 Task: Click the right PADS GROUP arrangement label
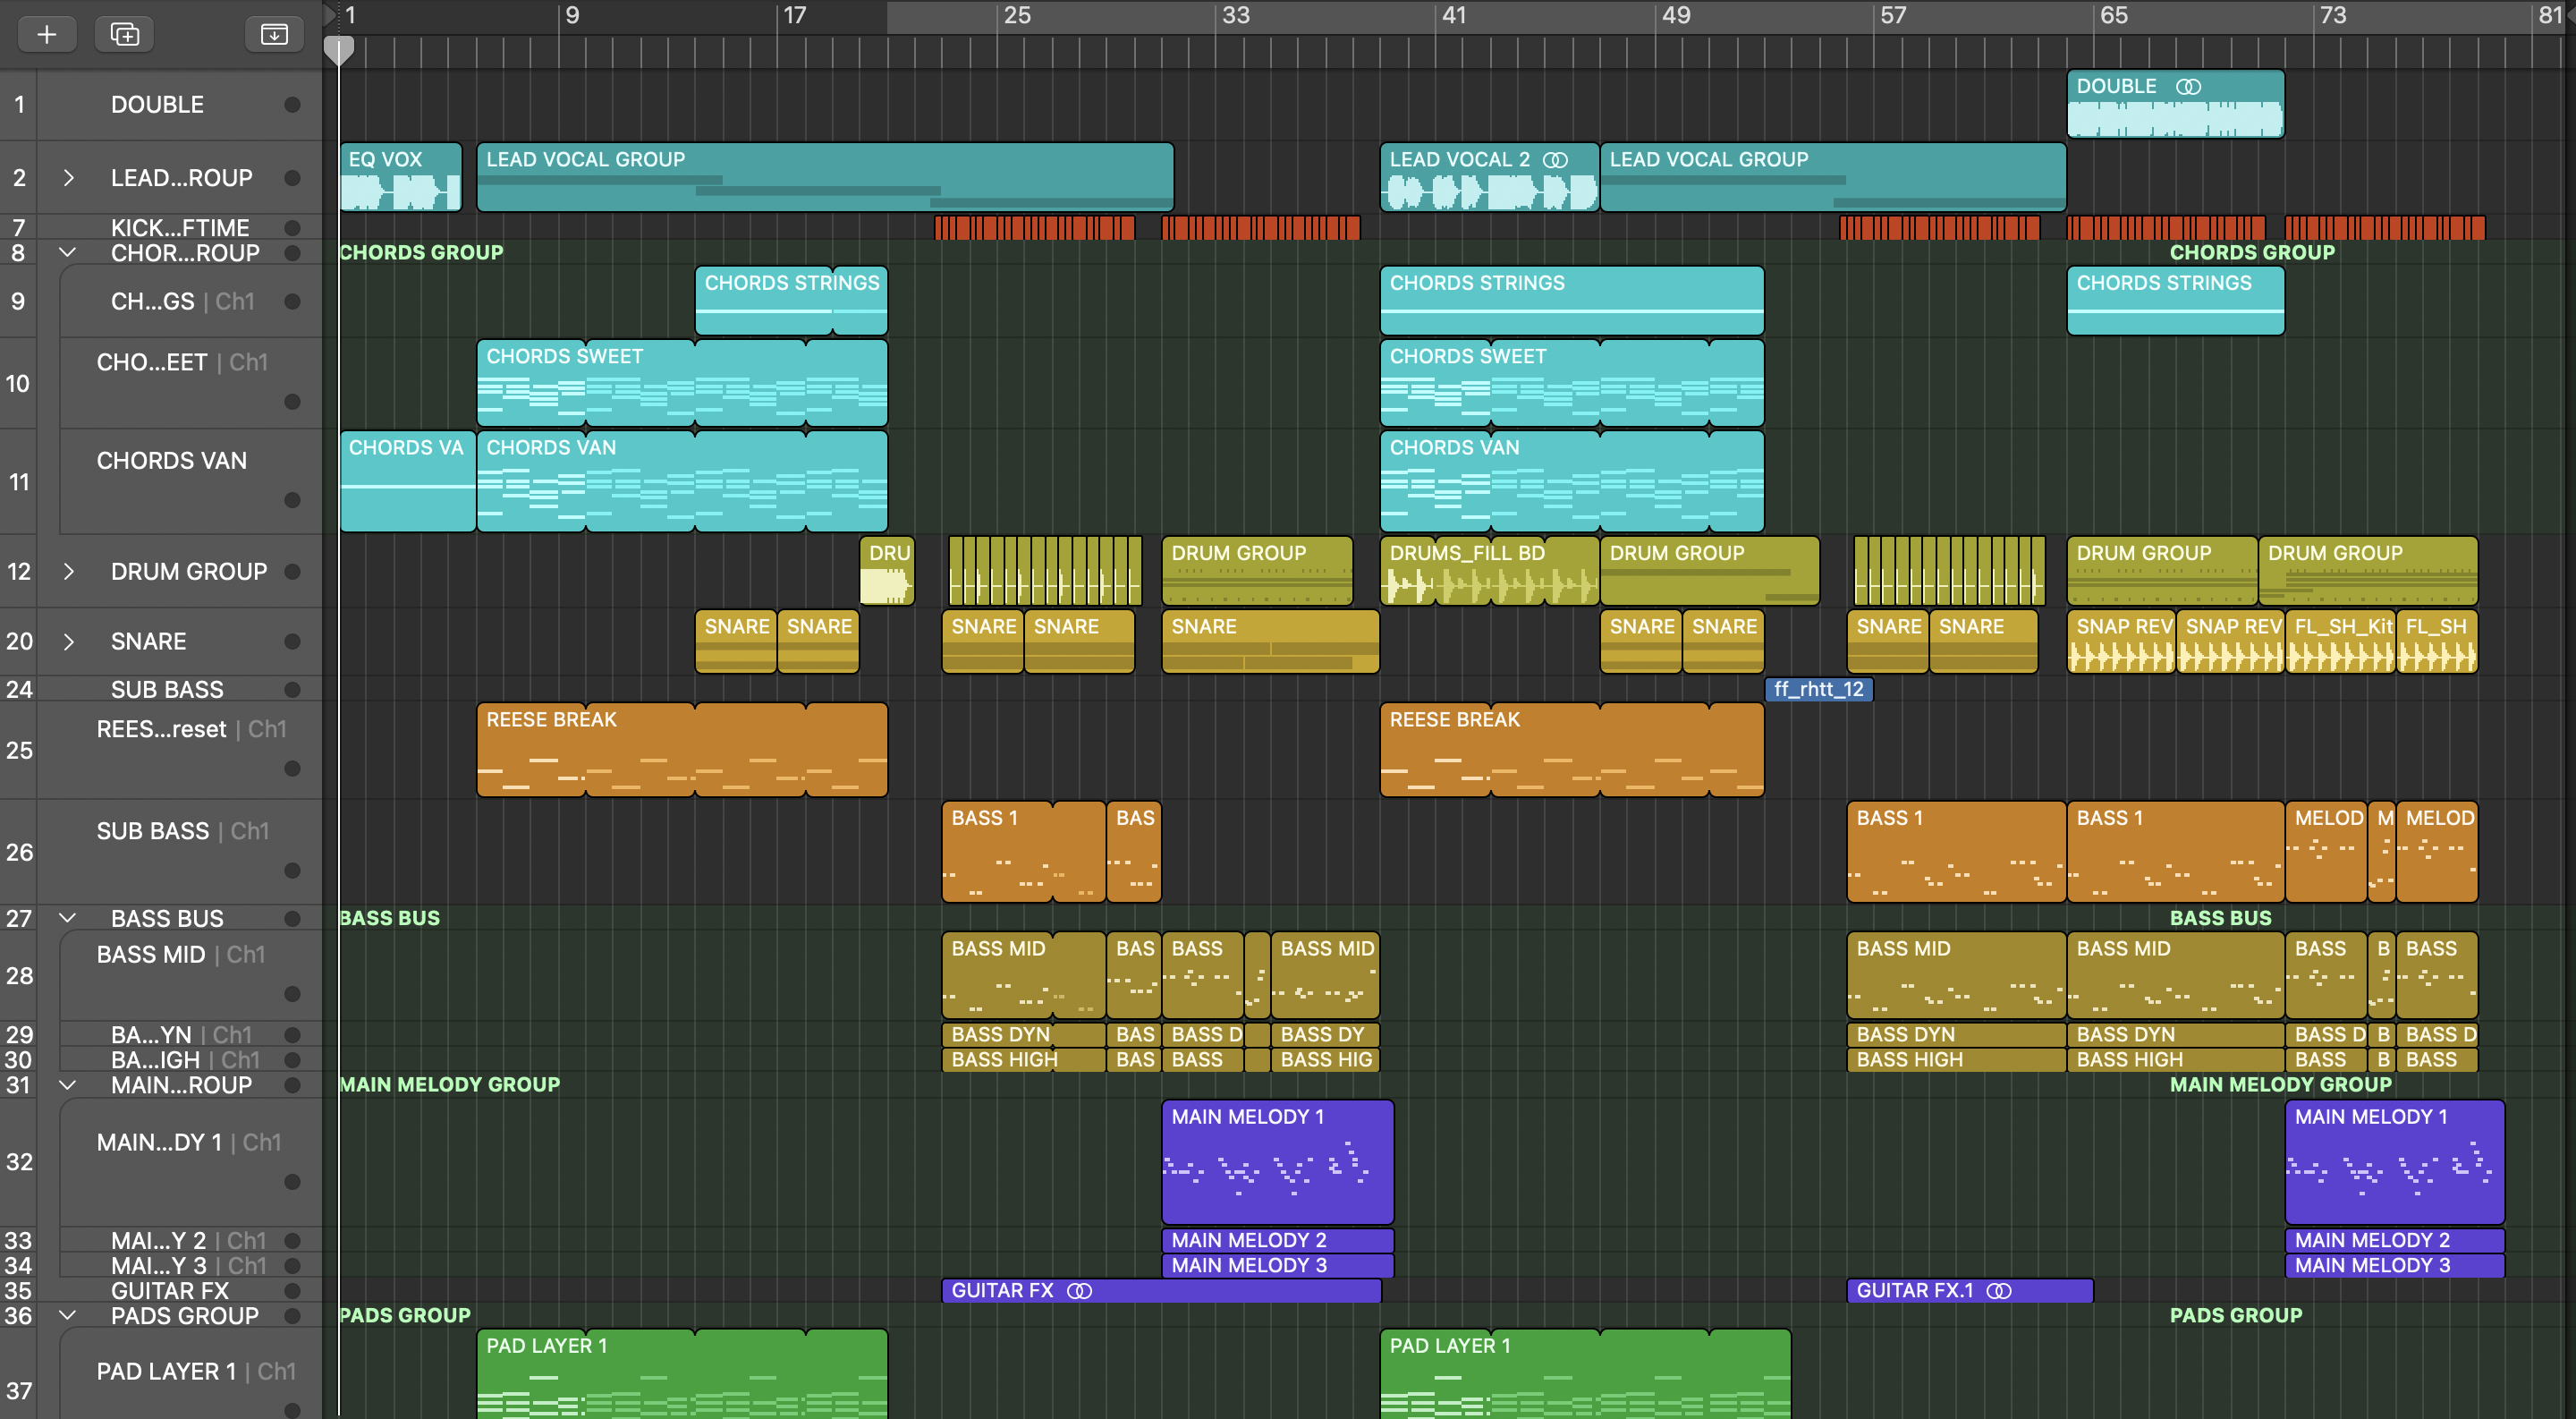[2236, 1316]
